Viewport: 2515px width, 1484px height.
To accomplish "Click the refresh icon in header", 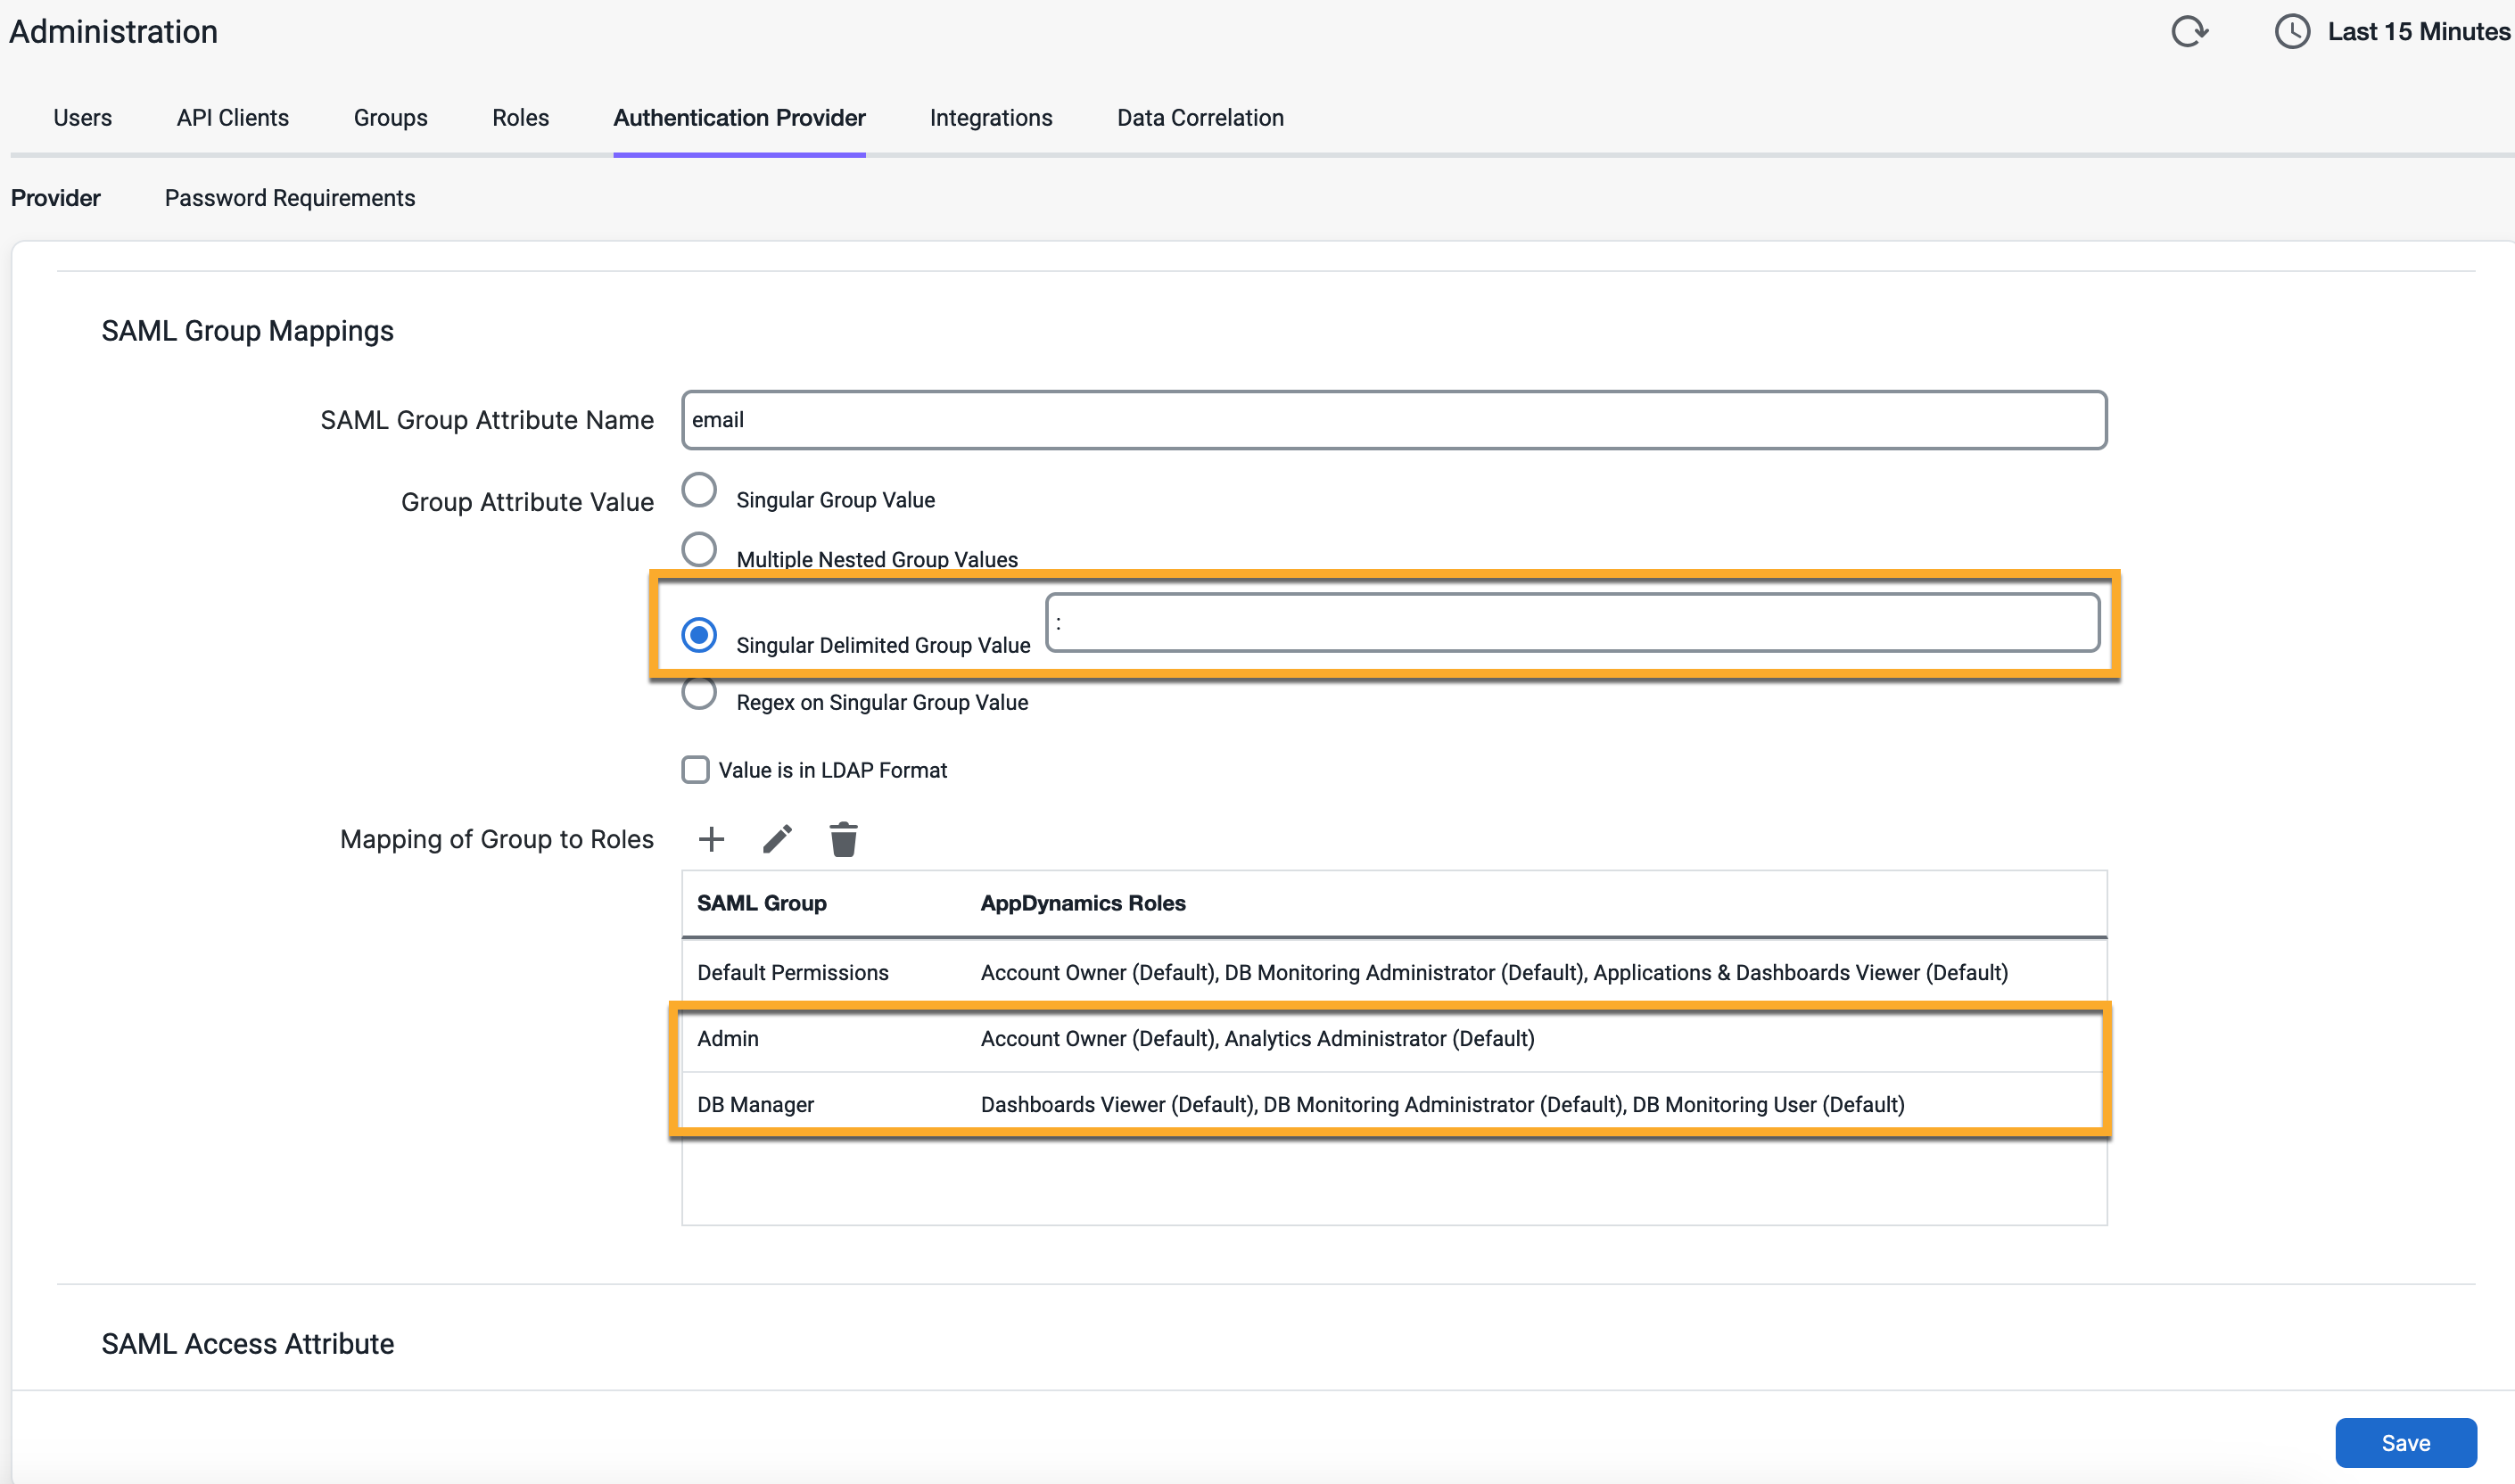I will 2189,32.
